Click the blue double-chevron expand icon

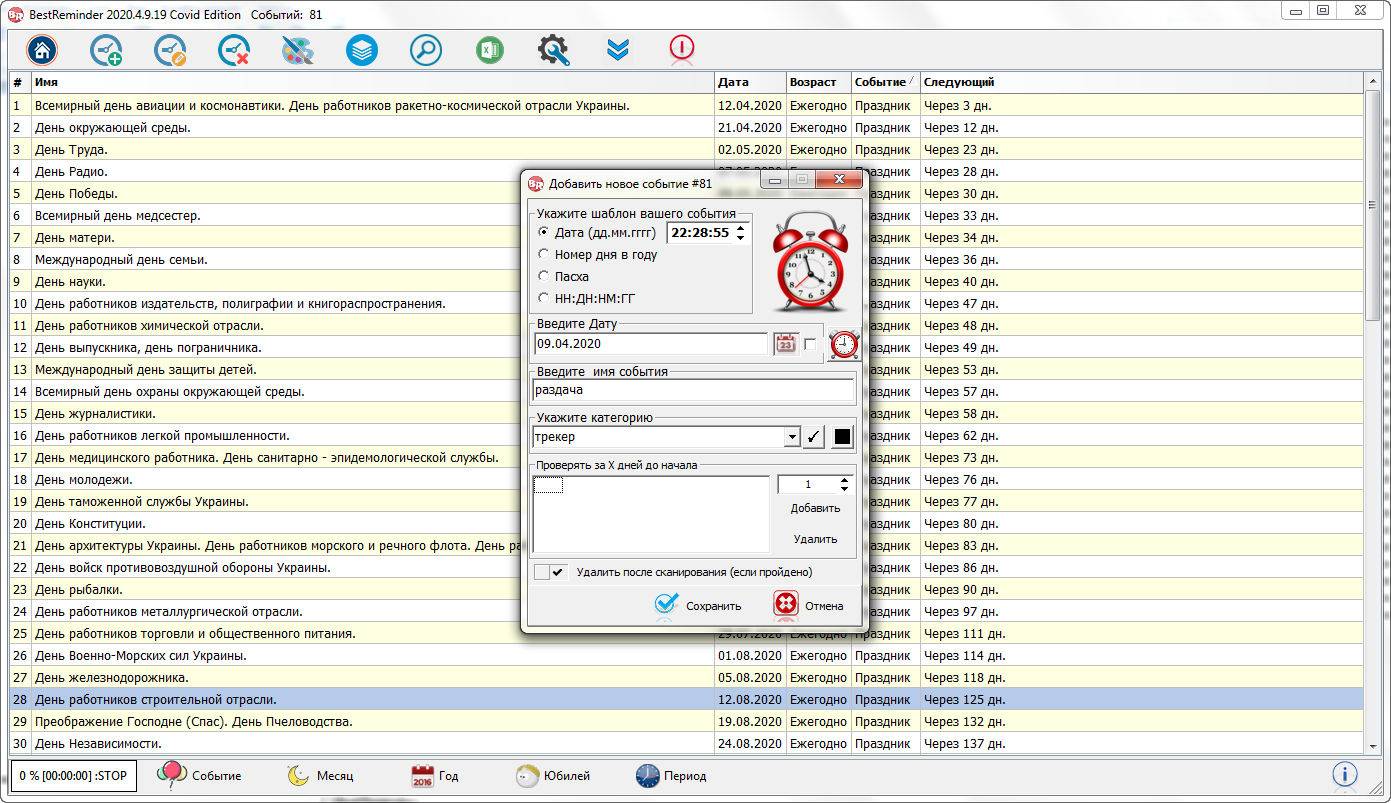point(618,50)
